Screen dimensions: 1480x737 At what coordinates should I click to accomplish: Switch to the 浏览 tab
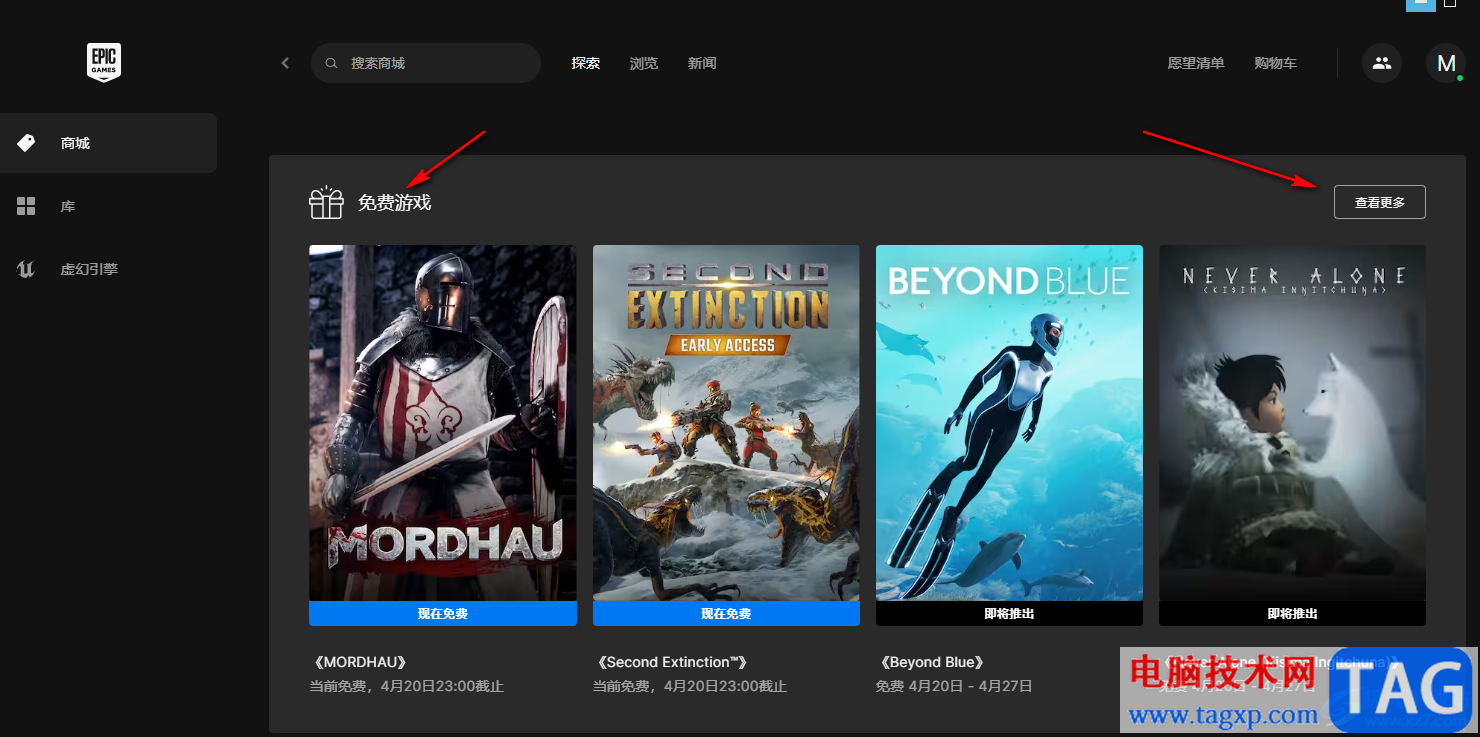pyautogui.click(x=644, y=63)
